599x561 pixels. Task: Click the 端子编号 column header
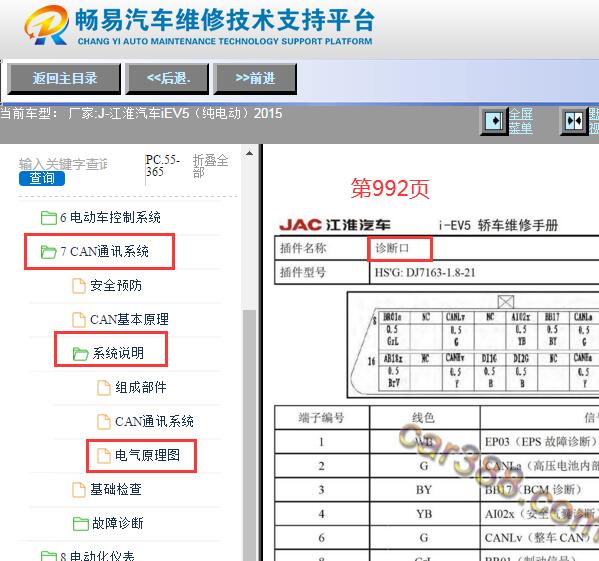[x=322, y=418]
